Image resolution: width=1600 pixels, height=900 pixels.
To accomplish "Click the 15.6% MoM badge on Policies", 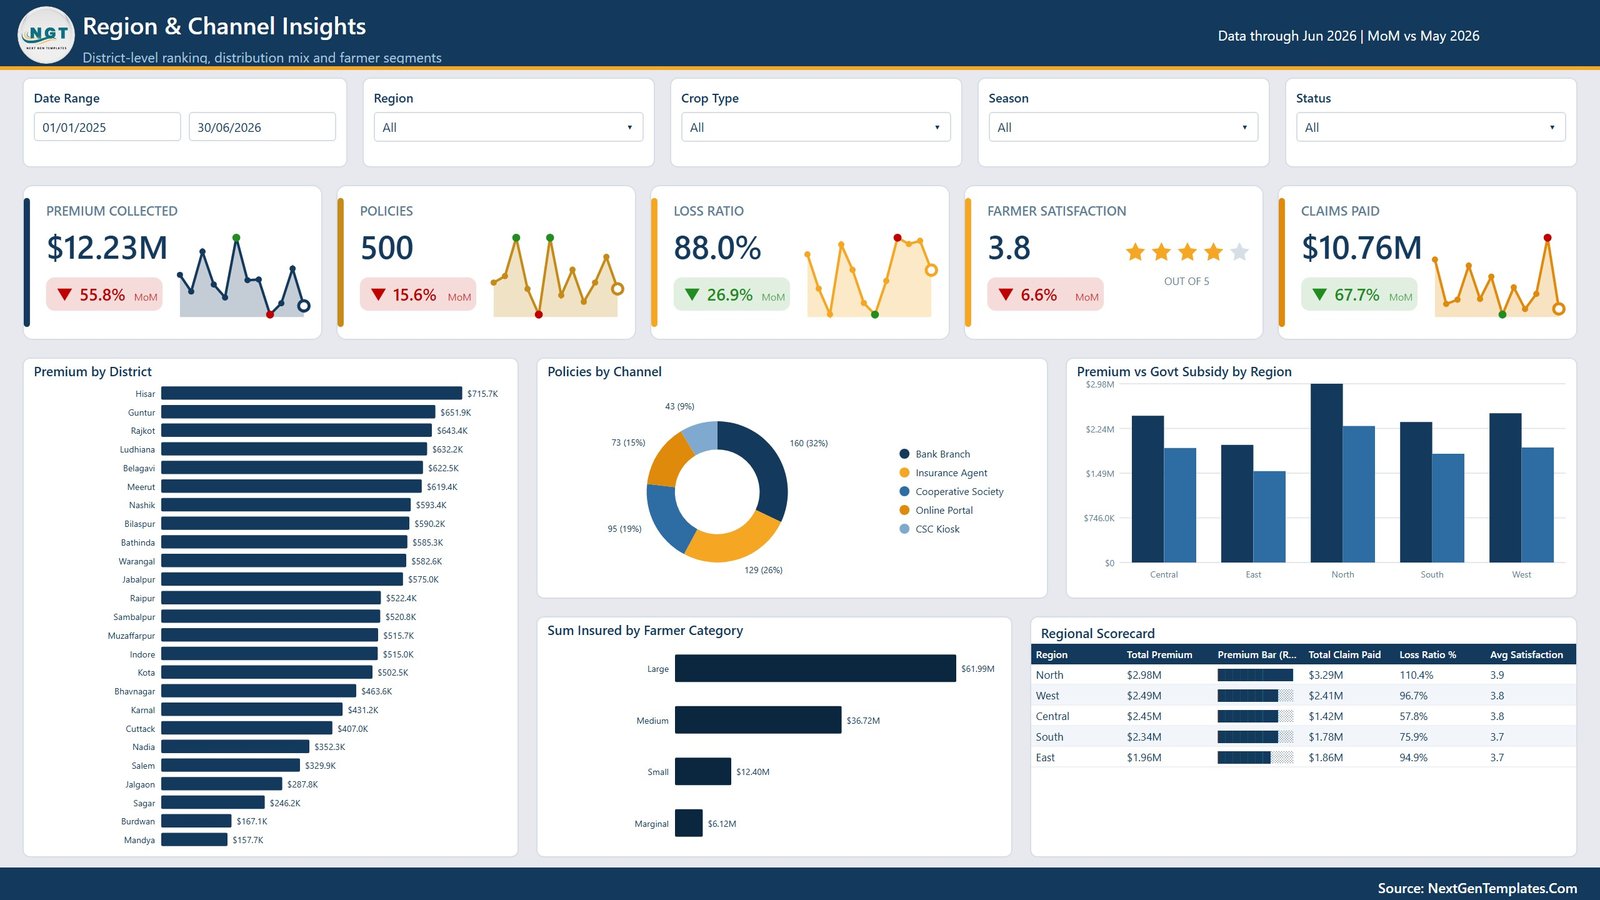I will (418, 295).
